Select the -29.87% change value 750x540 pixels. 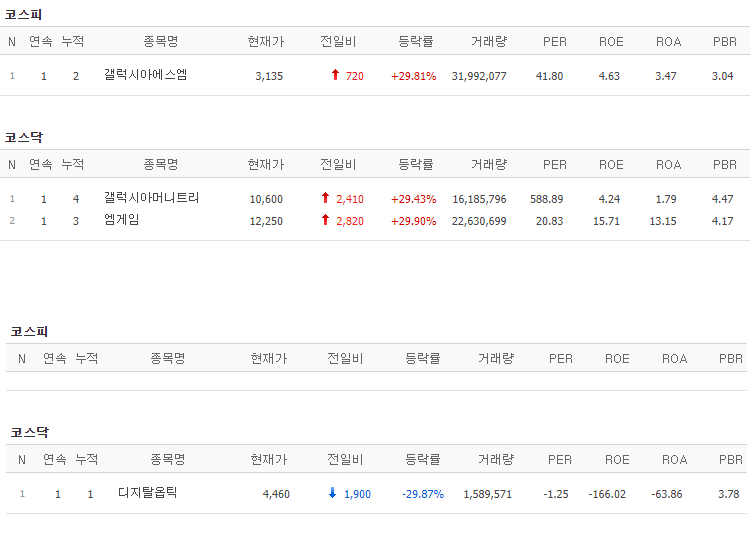coord(423,494)
